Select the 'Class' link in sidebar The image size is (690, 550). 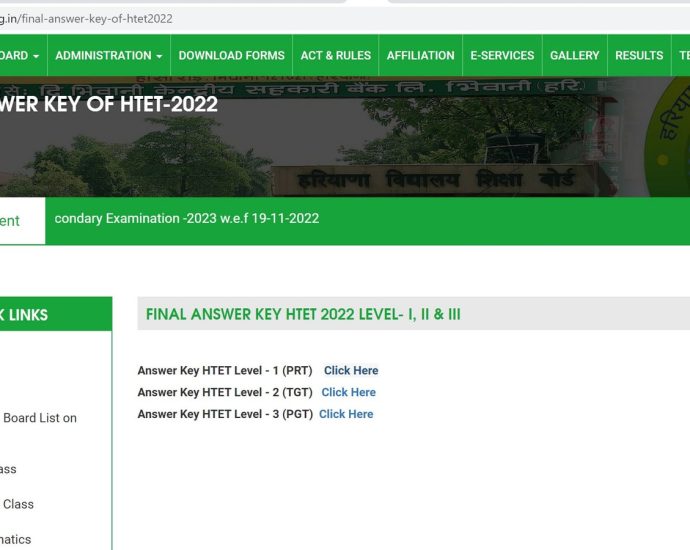[x=18, y=505]
